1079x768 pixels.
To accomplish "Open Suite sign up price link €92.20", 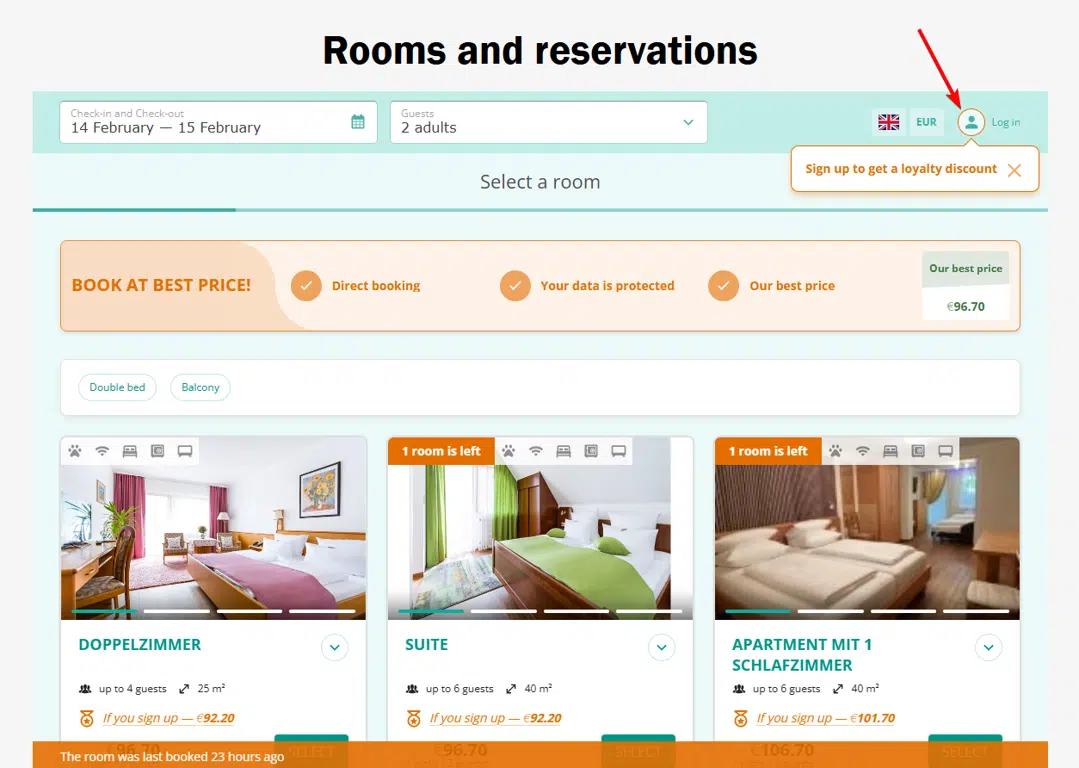I will [495, 718].
